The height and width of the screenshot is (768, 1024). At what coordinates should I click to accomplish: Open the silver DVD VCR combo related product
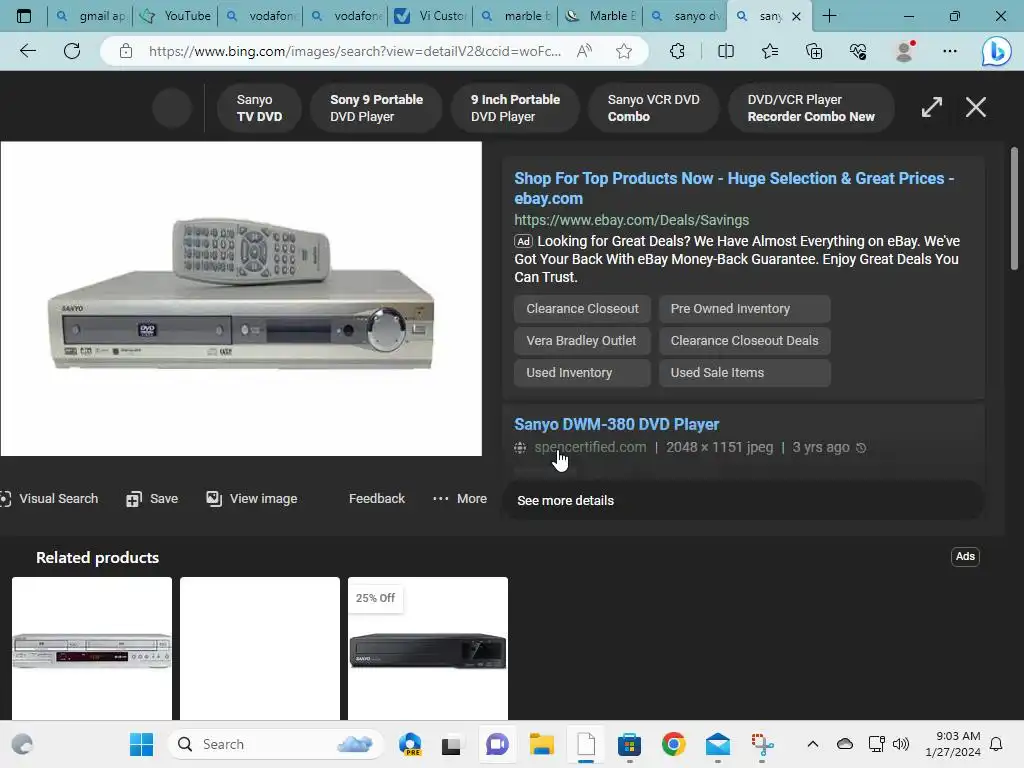[92, 648]
